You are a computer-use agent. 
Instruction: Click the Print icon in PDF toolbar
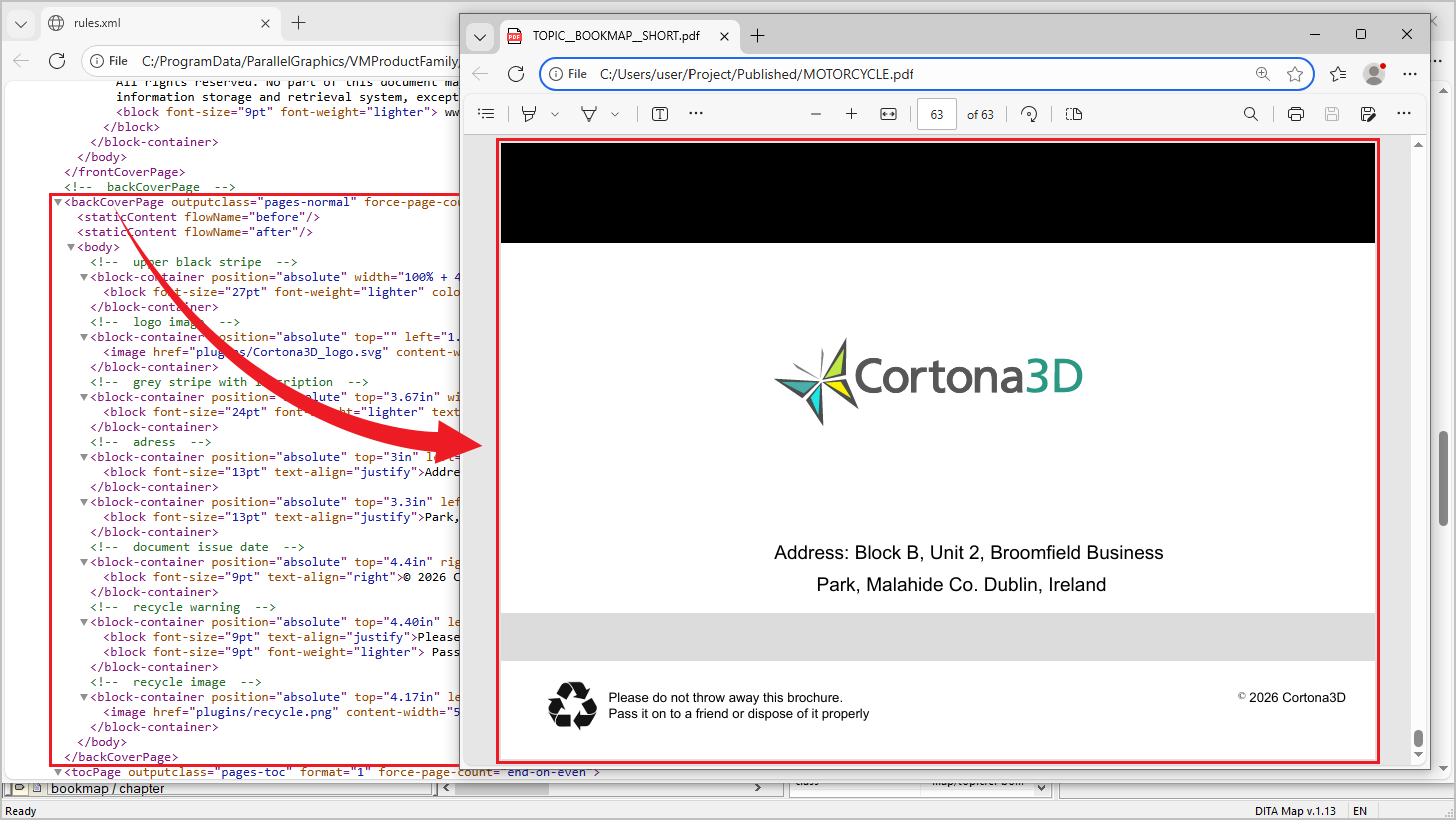coord(1295,114)
